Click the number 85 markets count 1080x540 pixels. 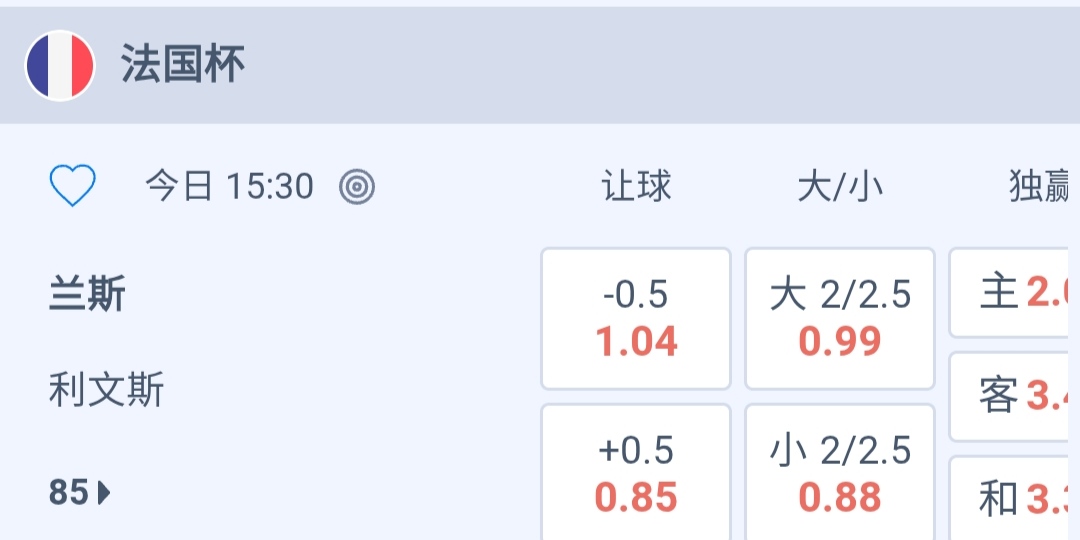coord(69,493)
